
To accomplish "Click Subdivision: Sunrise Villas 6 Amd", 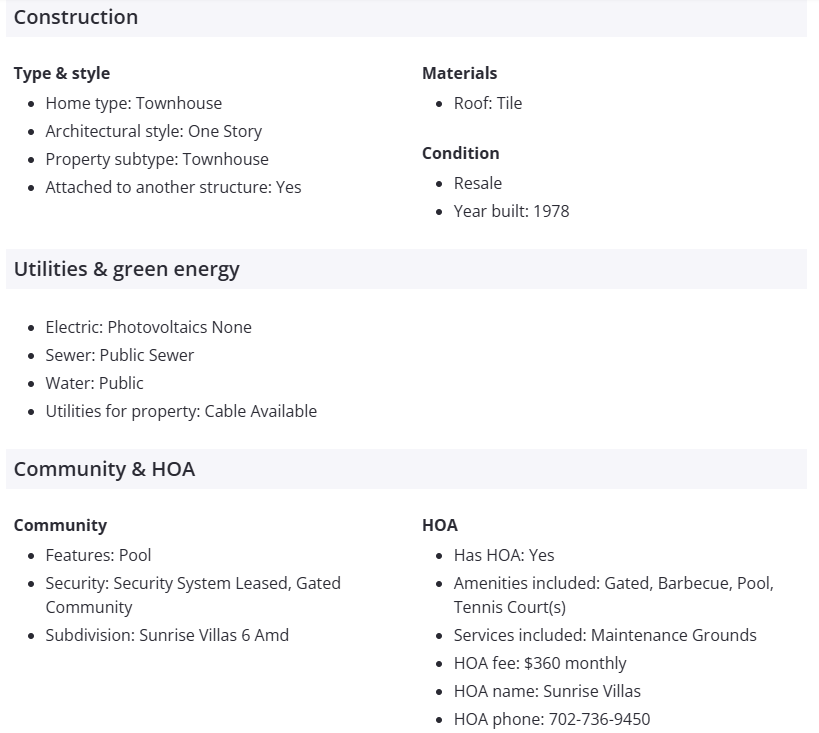I will click(x=167, y=635).
